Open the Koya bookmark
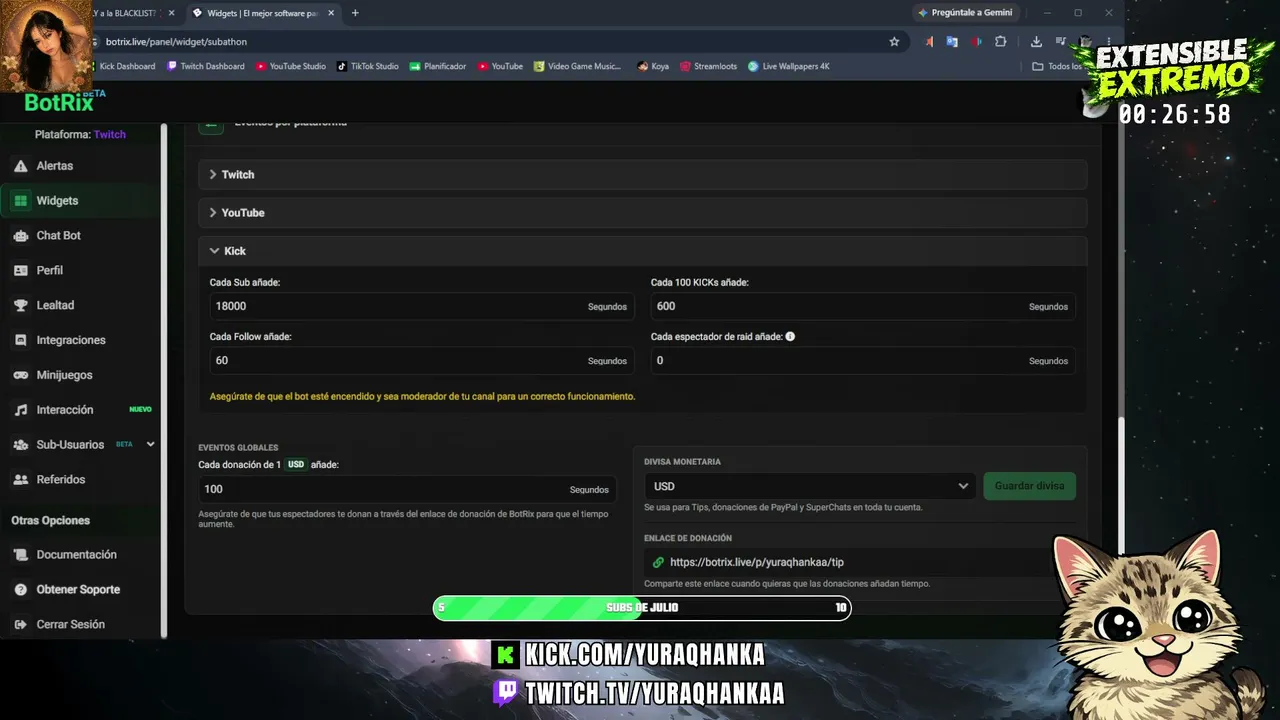This screenshot has height=720, width=1280. (x=653, y=67)
